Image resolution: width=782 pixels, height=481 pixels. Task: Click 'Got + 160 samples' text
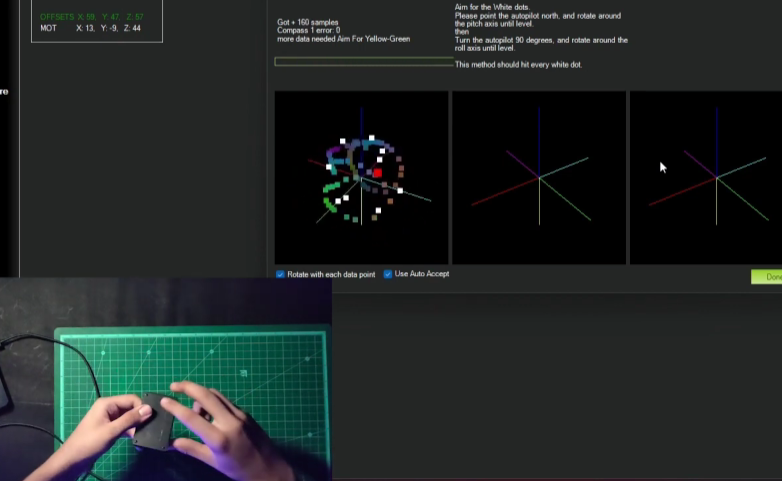tap(307, 22)
